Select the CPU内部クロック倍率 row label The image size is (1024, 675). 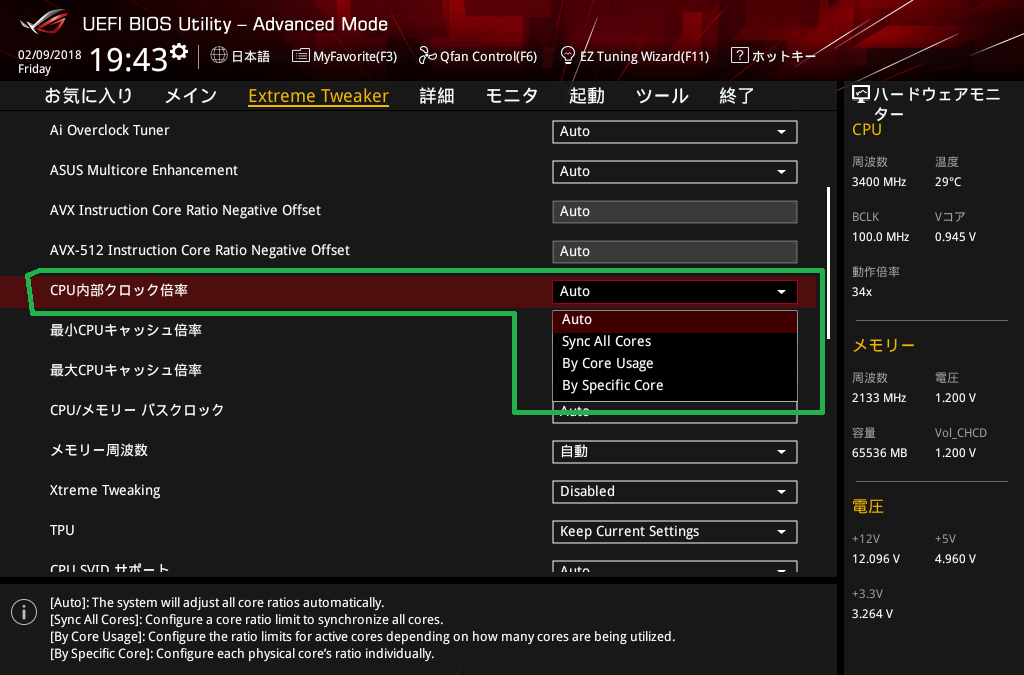pos(119,290)
